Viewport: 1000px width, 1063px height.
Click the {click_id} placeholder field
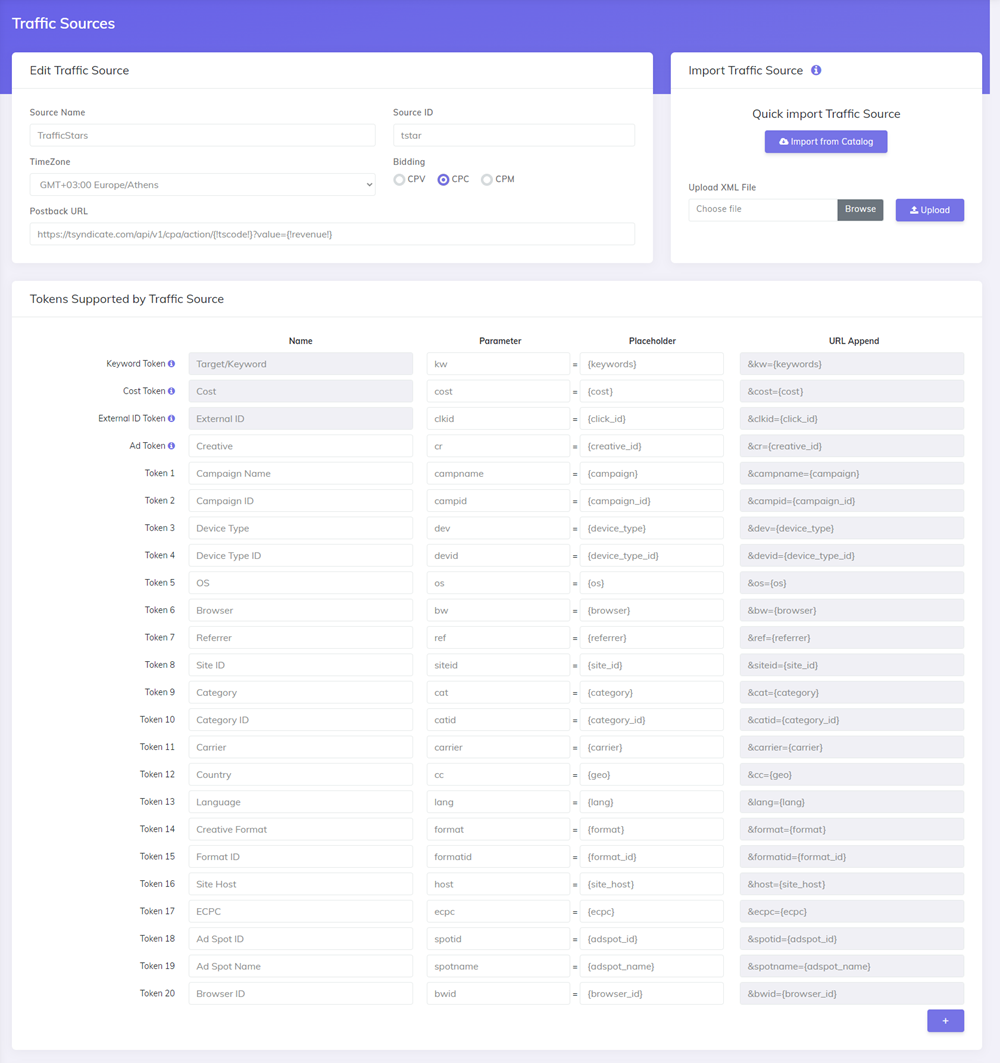(652, 419)
